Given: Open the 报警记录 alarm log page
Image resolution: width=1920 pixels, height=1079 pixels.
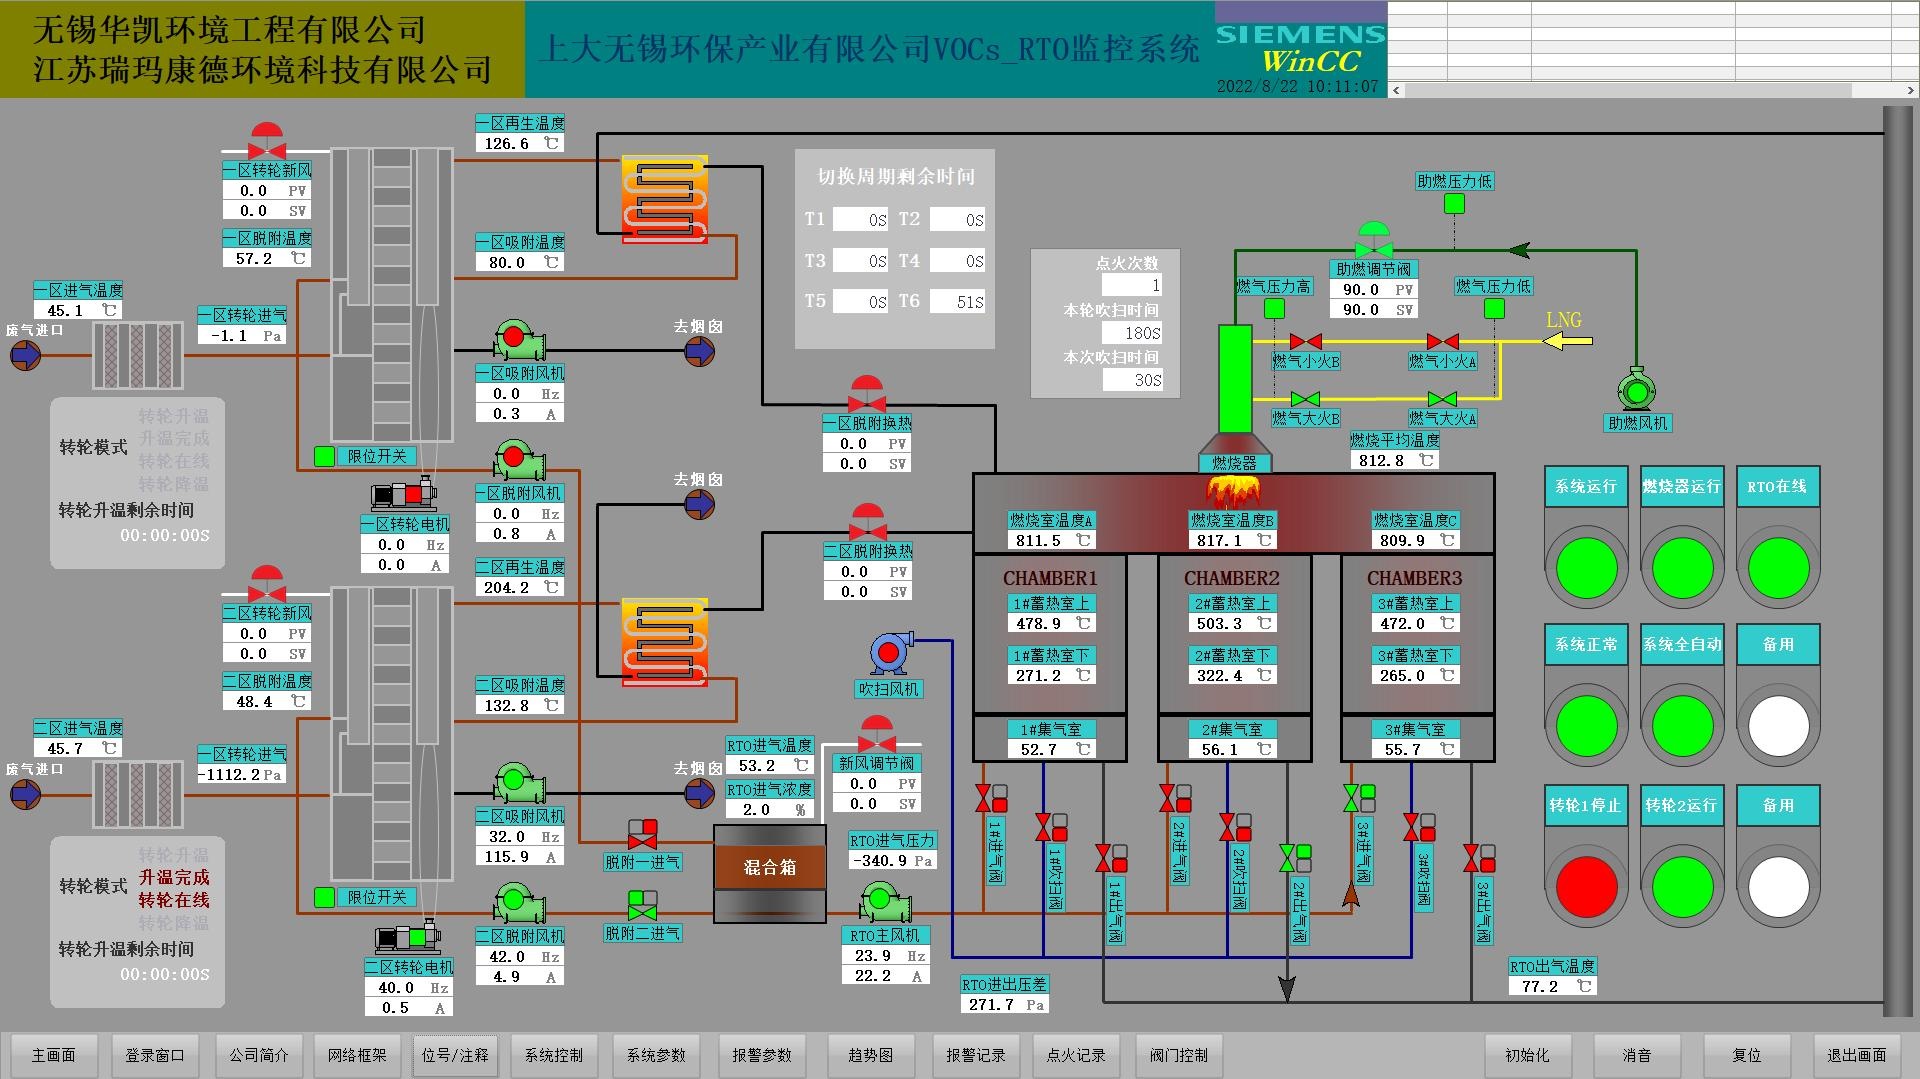Looking at the screenshot, I should [x=975, y=1055].
